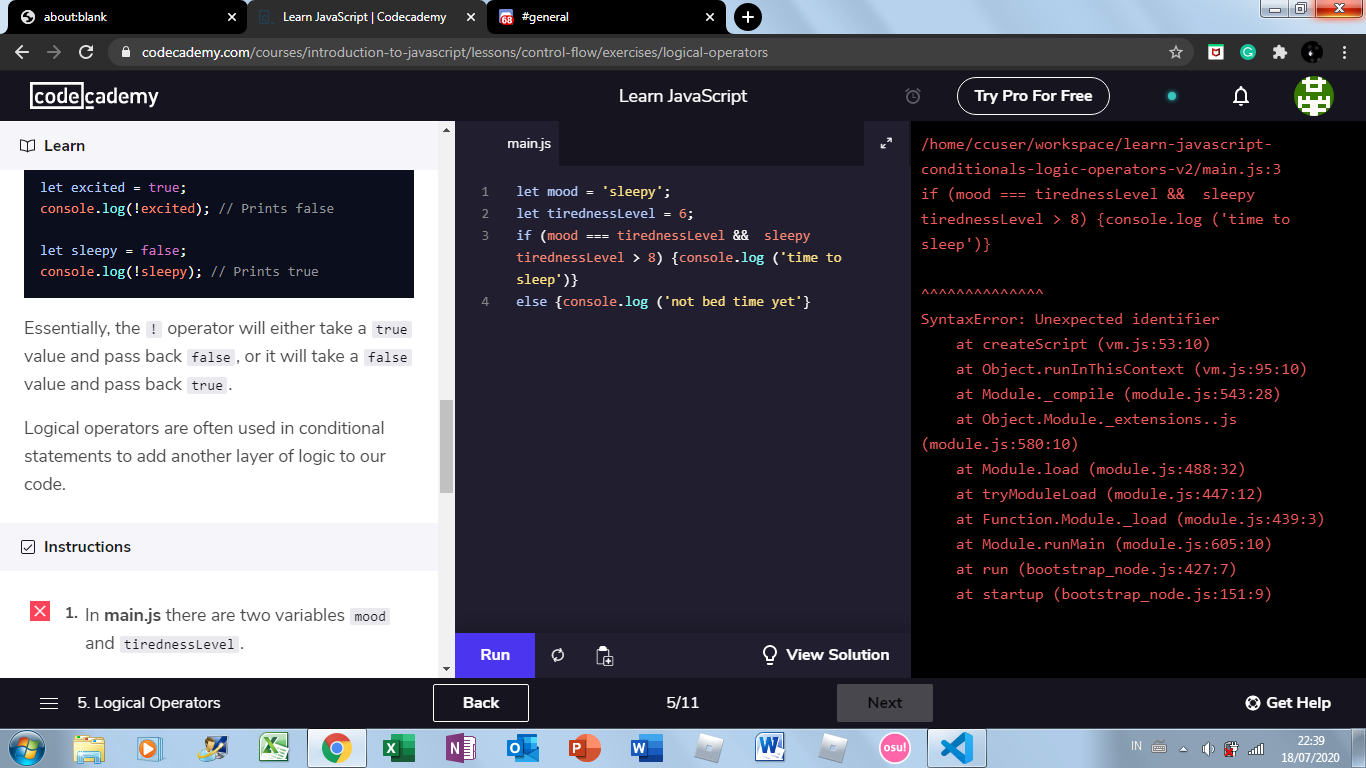Click the 5/11 progress indicator
Image resolution: width=1366 pixels, height=768 pixels.
(x=683, y=703)
